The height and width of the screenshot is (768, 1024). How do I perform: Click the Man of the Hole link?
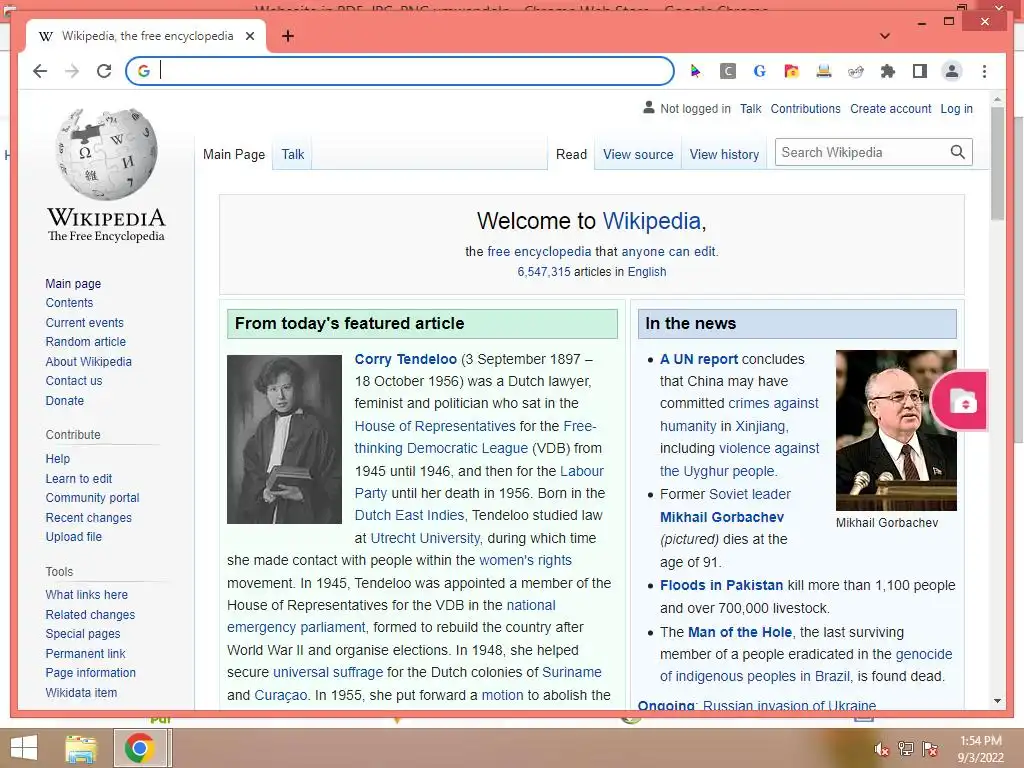(x=740, y=632)
